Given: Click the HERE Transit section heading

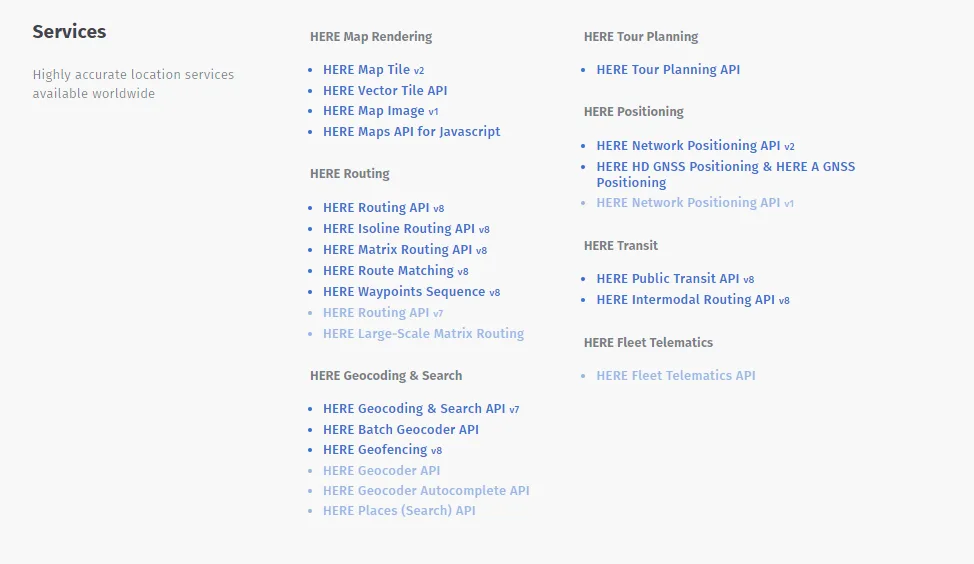Looking at the screenshot, I should click(x=621, y=246).
